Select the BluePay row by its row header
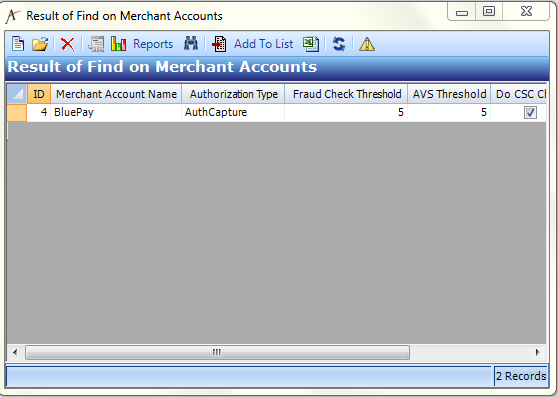 tap(17, 113)
